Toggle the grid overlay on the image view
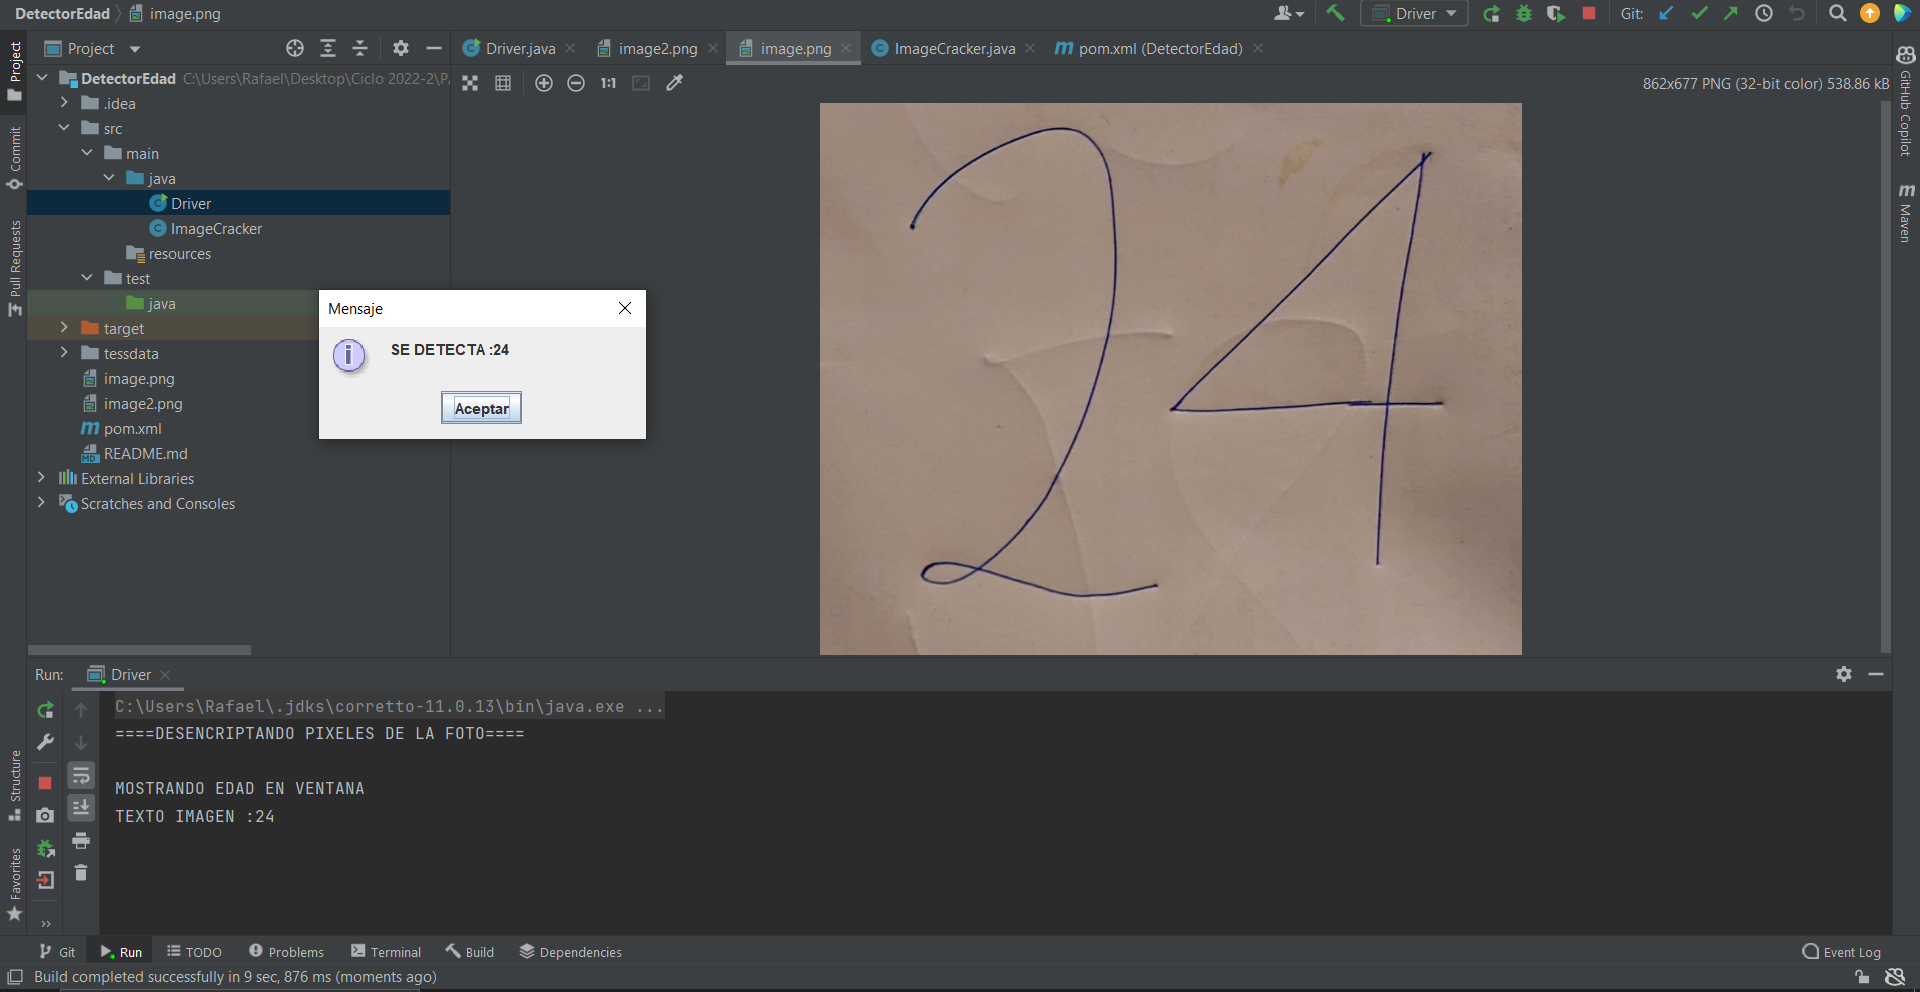 (503, 83)
